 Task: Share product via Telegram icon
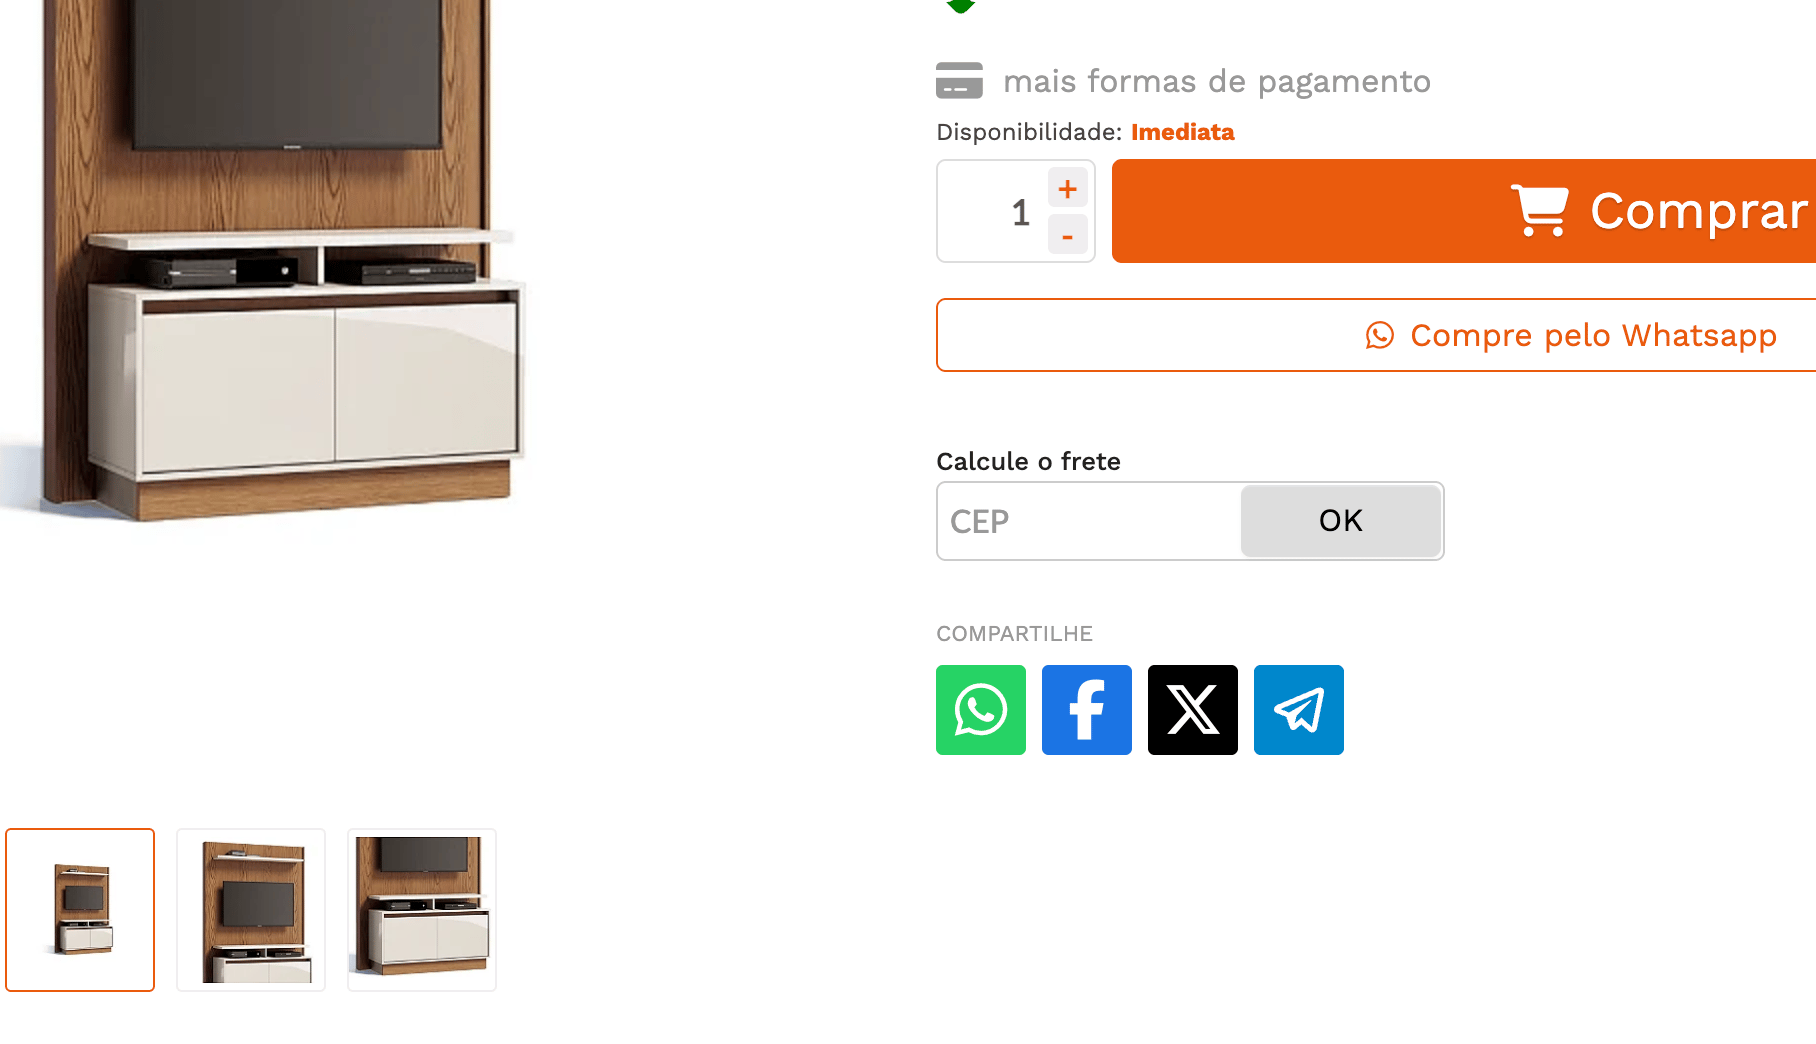(1298, 710)
